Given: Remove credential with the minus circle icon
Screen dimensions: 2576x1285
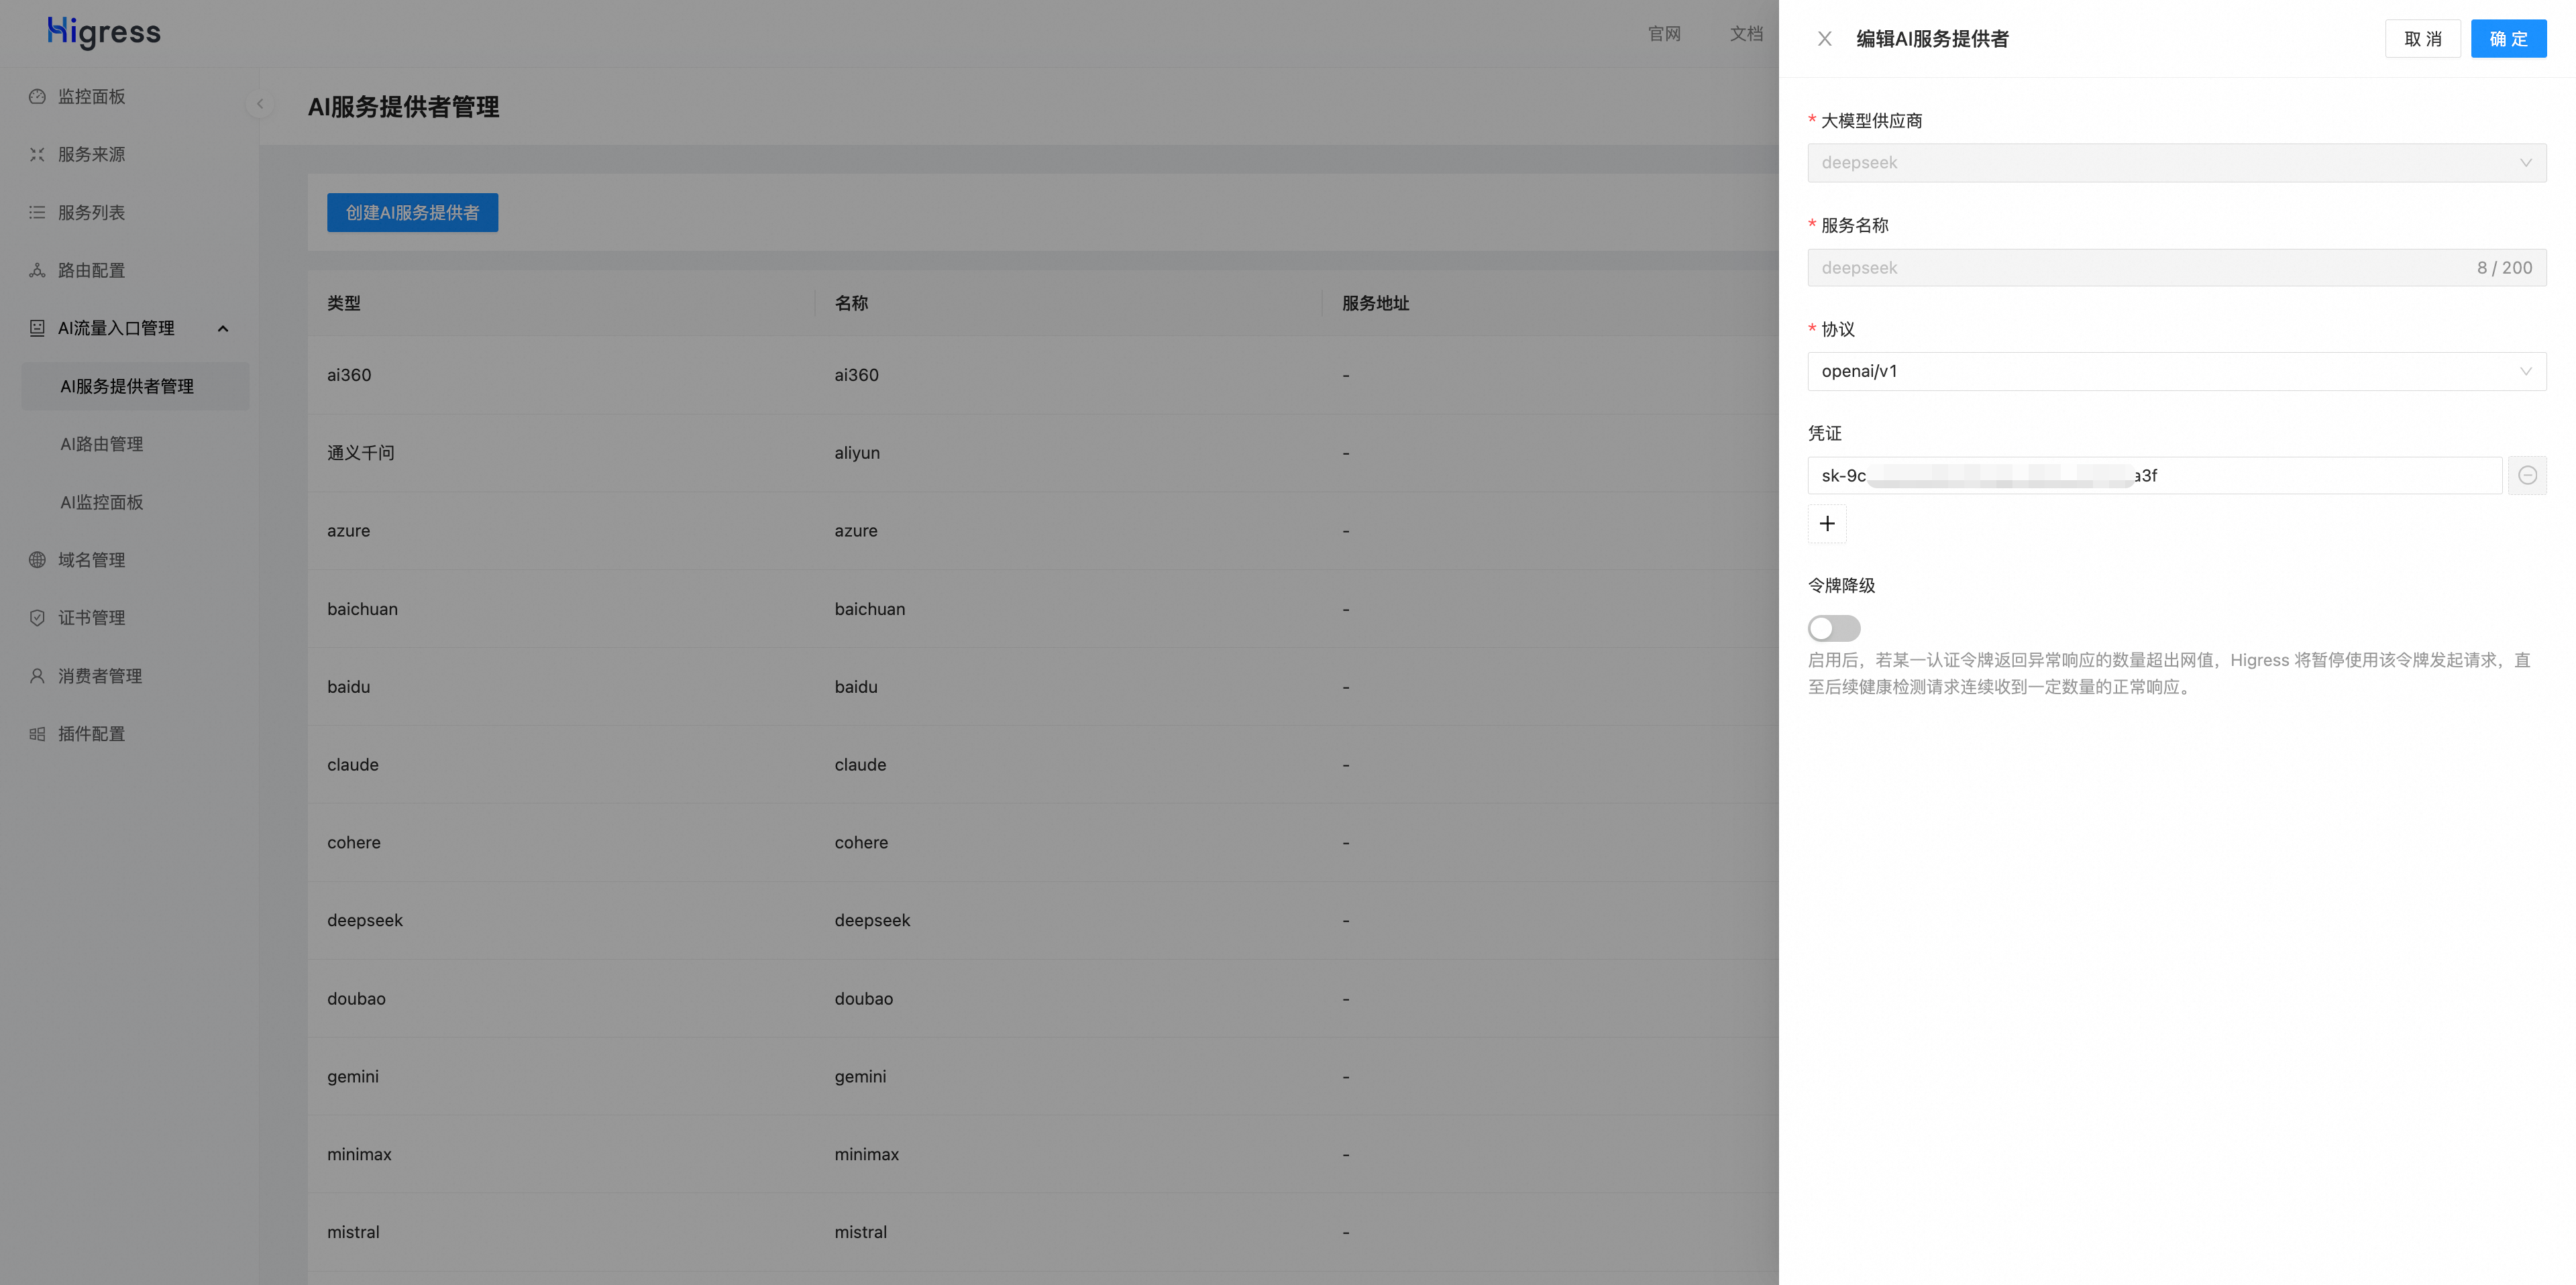Looking at the screenshot, I should [x=2527, y=476].
